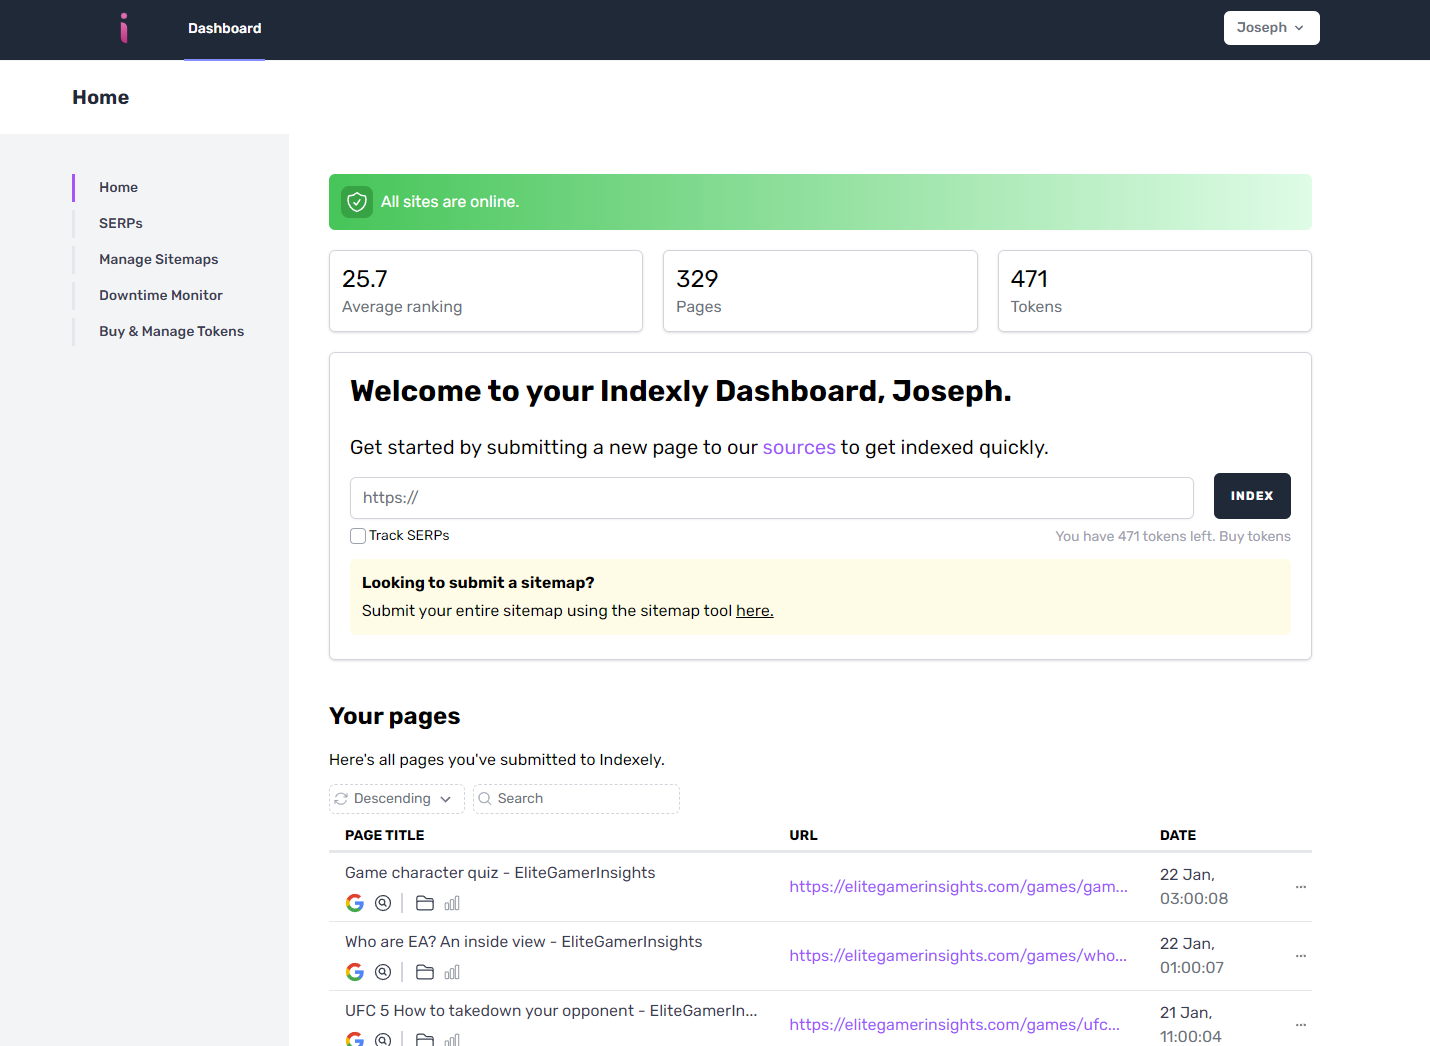Click the All sites are online banner

click(x=820, y=202)
